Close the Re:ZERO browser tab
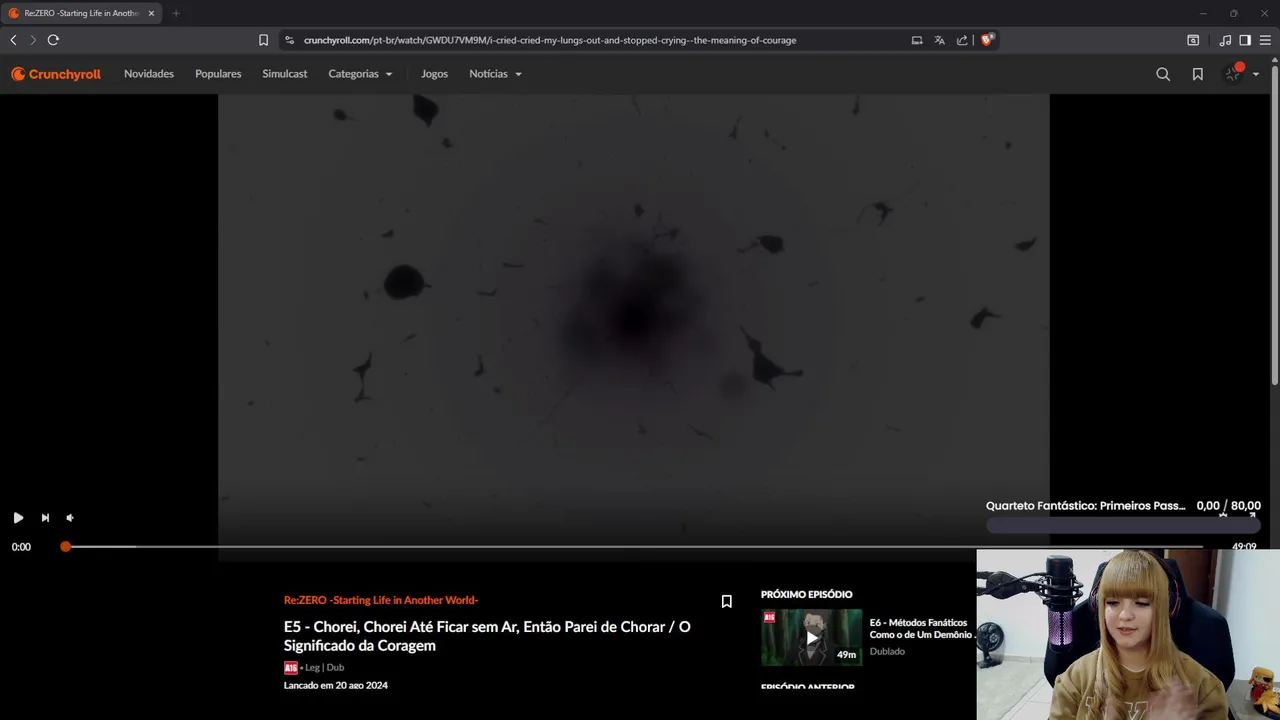 [x=151, y=13]
